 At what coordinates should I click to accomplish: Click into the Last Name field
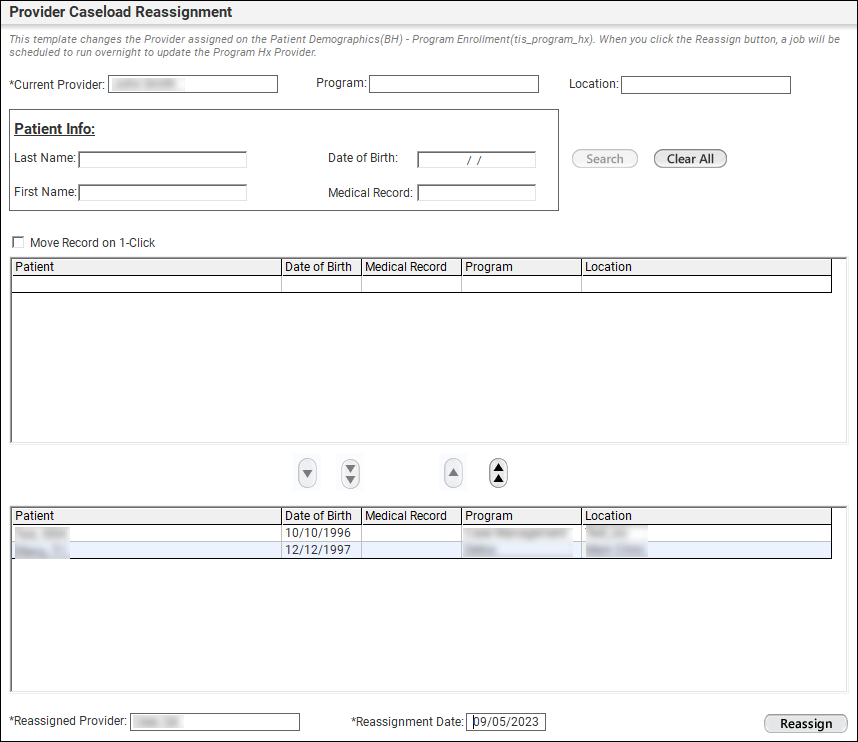[x=163, y=160]
